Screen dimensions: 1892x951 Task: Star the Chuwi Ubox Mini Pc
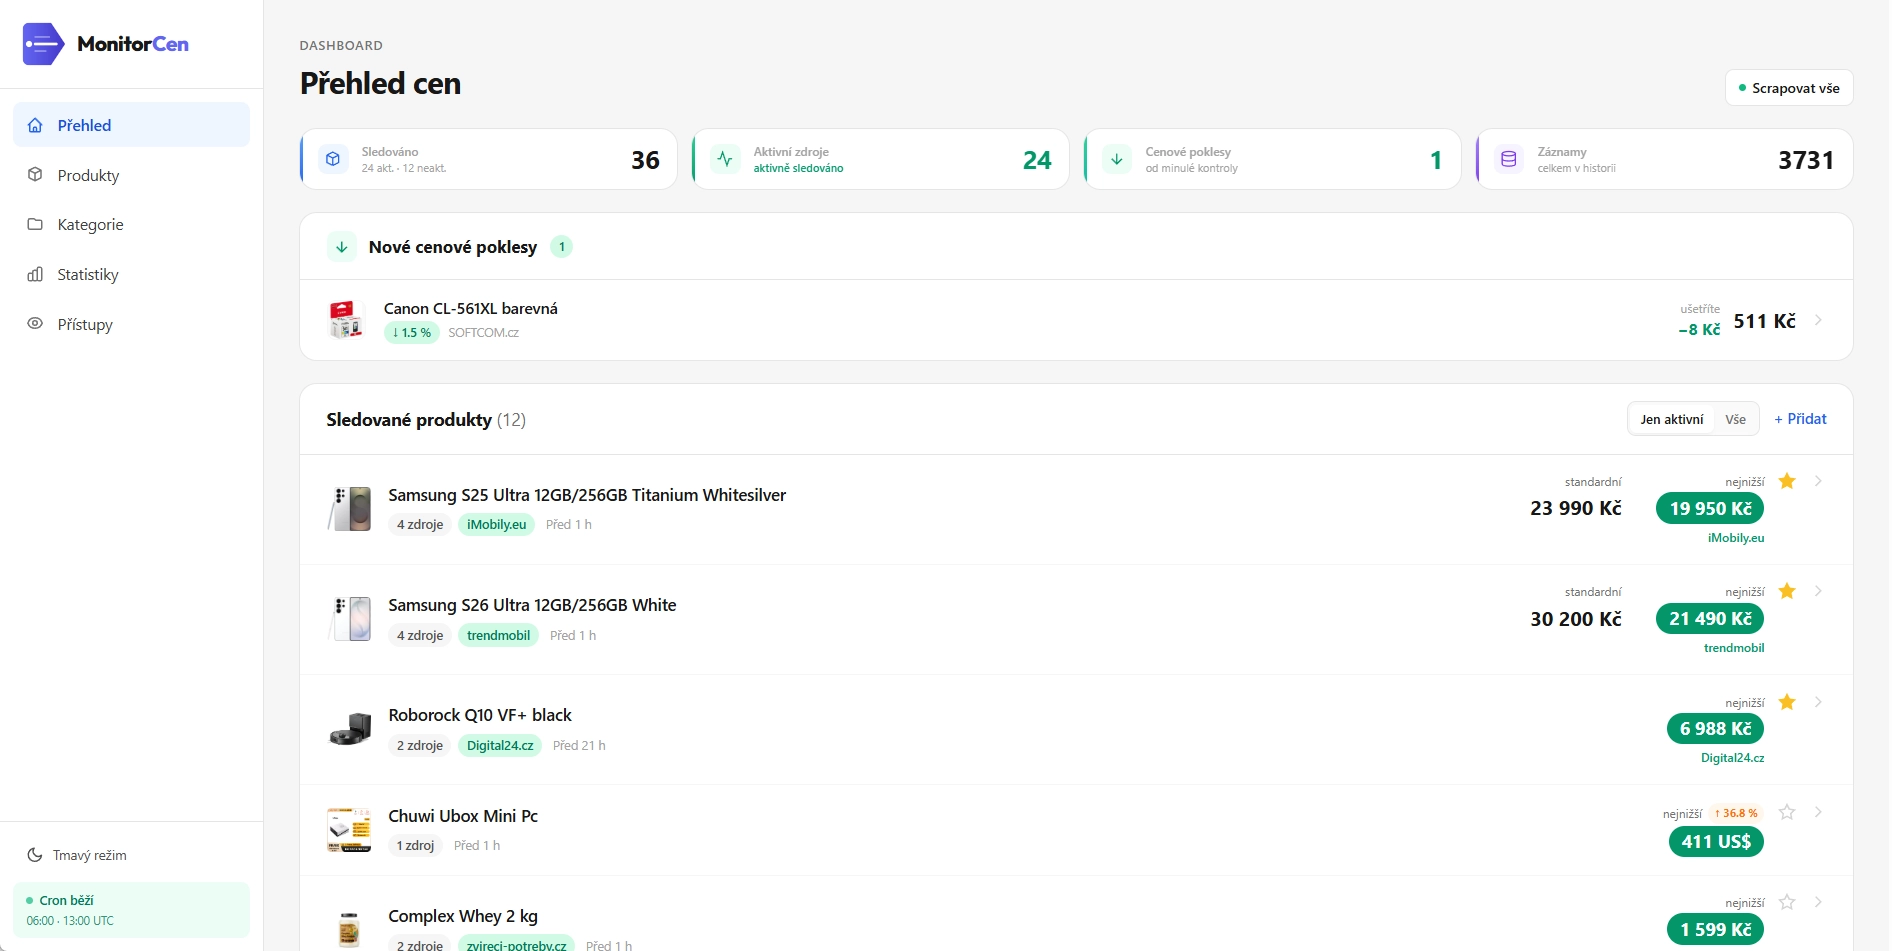click(x=1787, y=812)
